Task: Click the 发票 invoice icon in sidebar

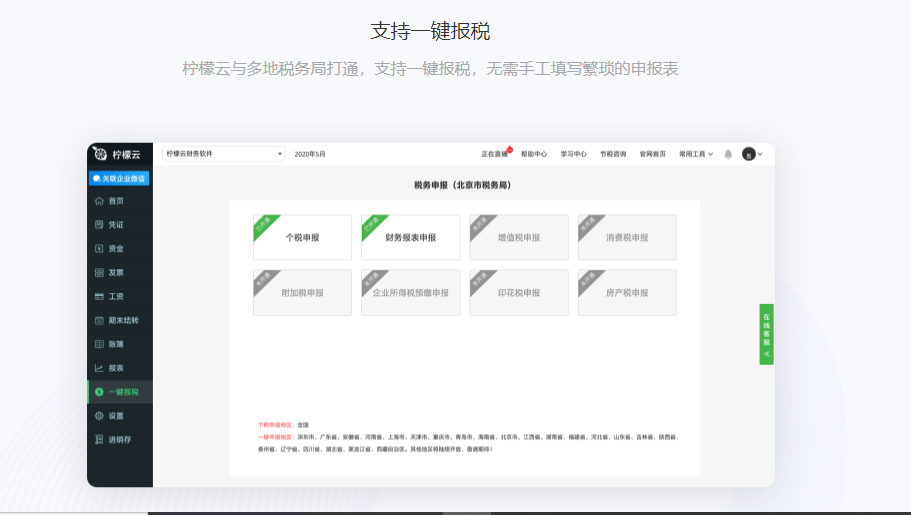Action: click(99, 273)
